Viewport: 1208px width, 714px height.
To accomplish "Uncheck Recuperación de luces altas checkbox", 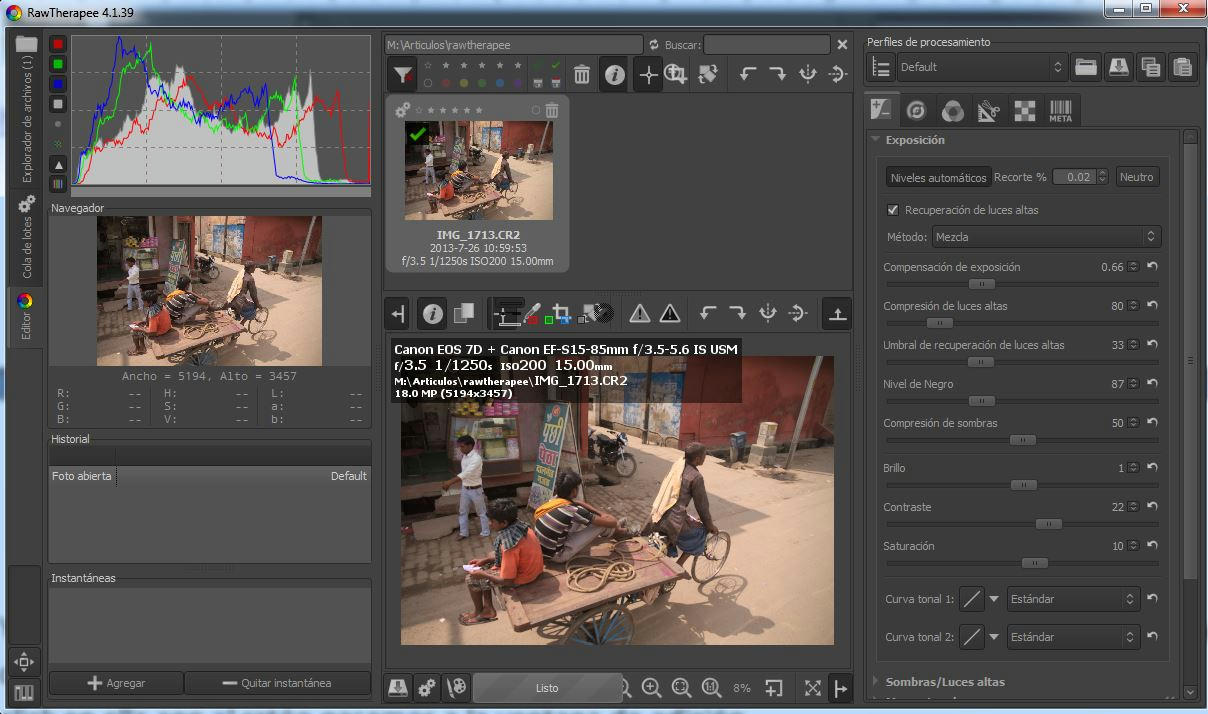I will tap(893, 210).
